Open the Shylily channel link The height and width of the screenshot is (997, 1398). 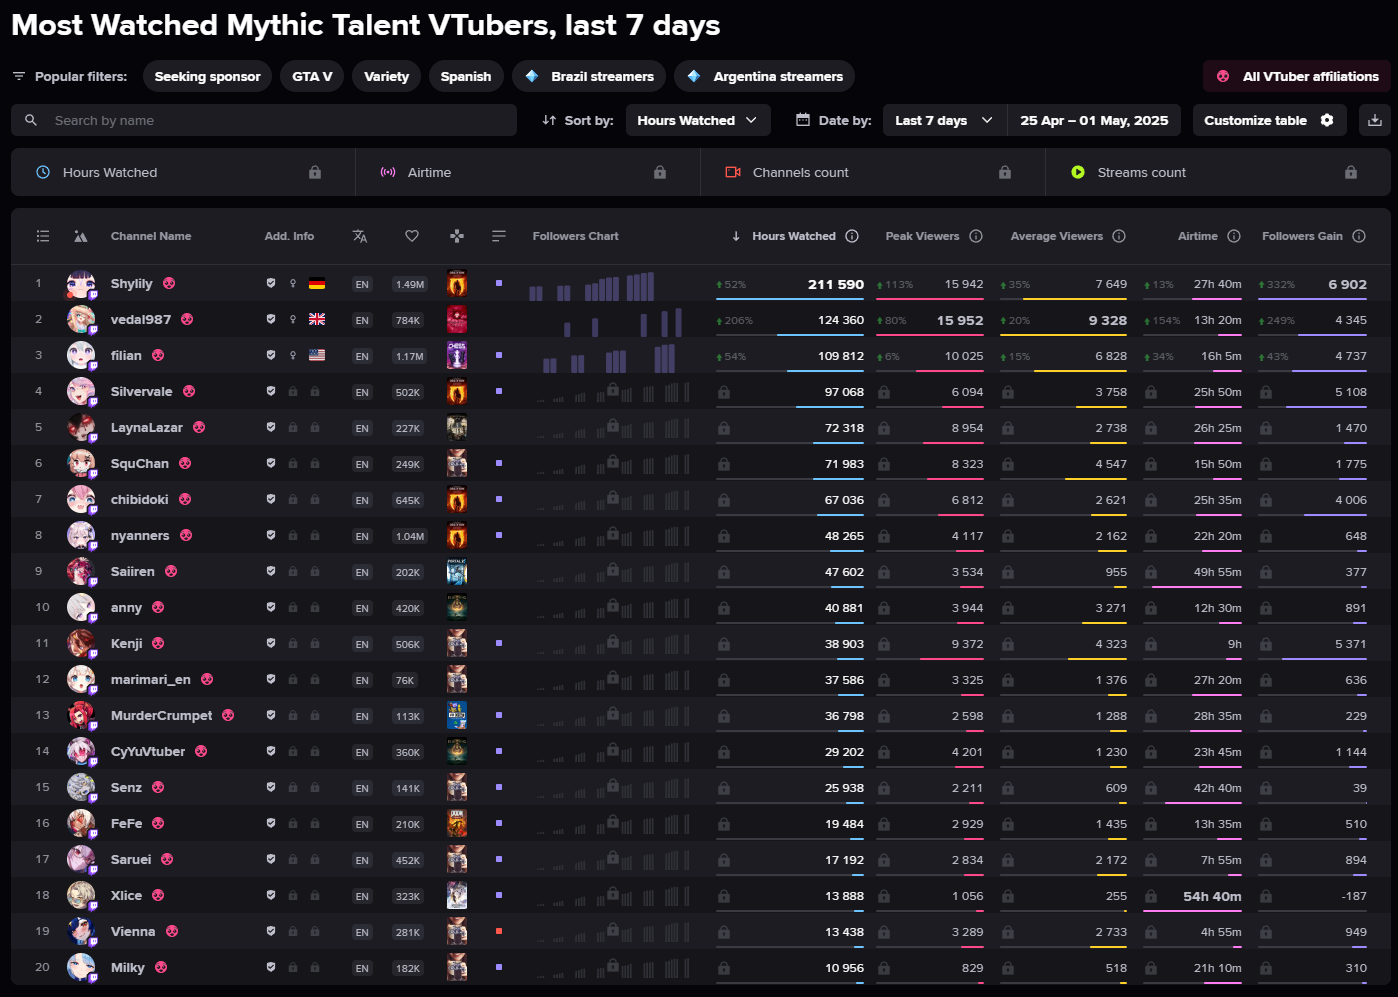tap(131, 284)
